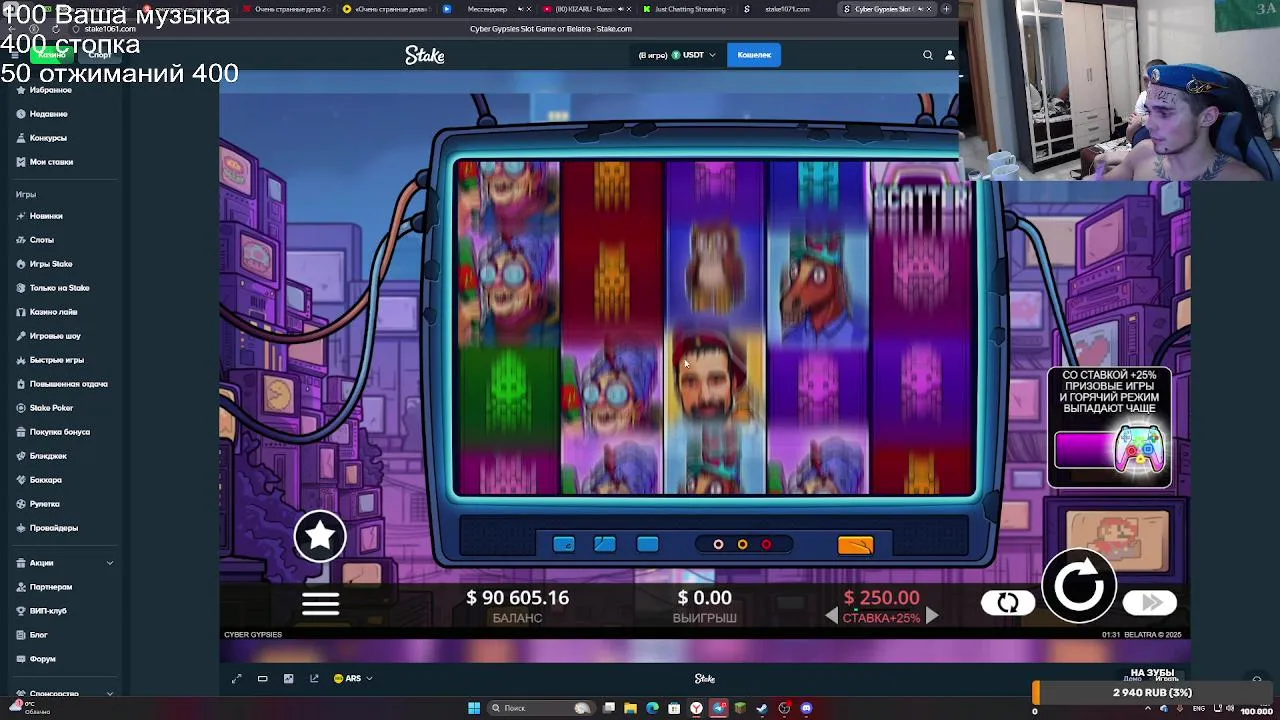
Task: Enable theater mode below the game
Action: click(262, 679)
